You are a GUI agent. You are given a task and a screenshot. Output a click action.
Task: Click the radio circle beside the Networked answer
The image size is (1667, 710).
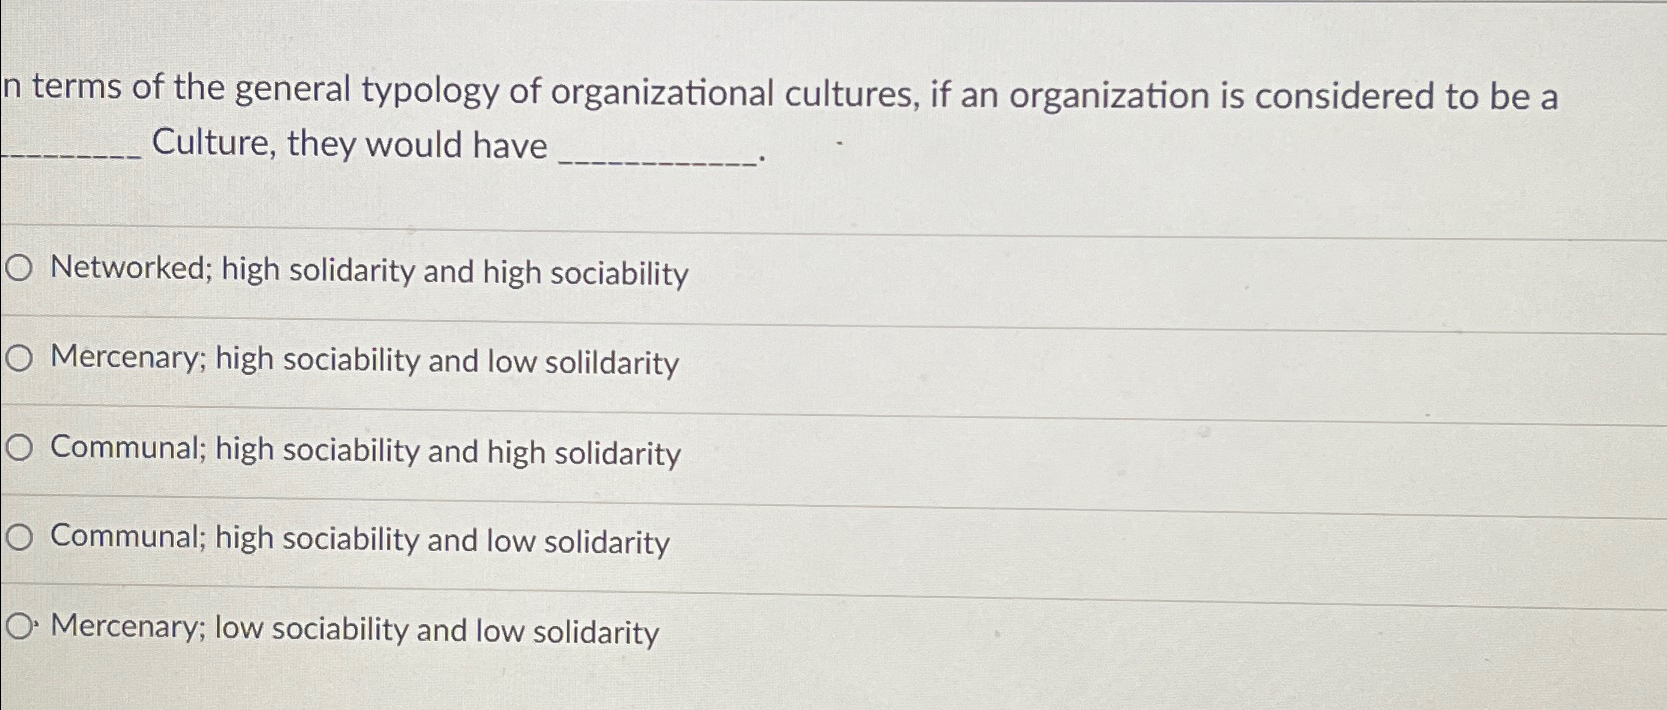tap(18, 268)
